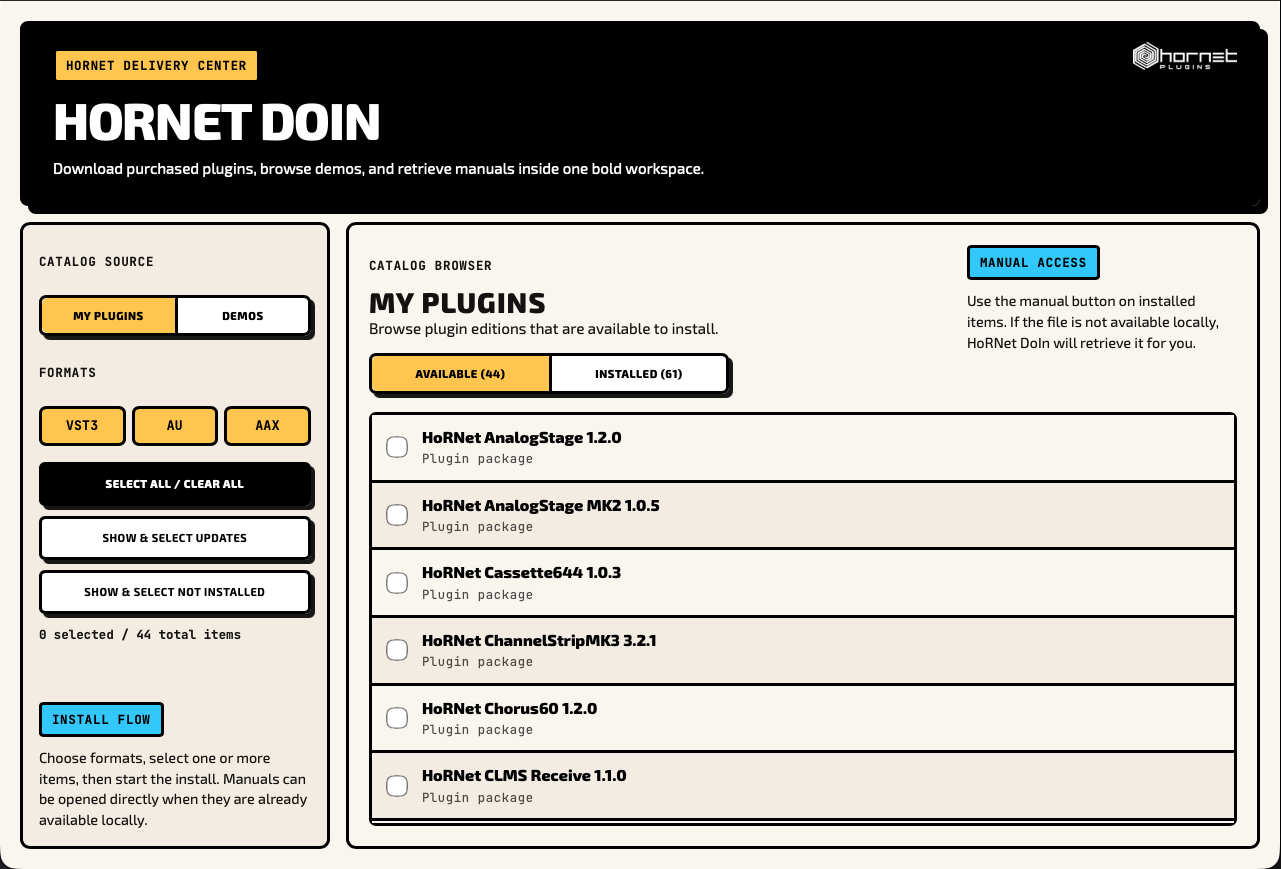1281x869 pixels.
Task: Click the Formats label
Action: click(68, 373)
